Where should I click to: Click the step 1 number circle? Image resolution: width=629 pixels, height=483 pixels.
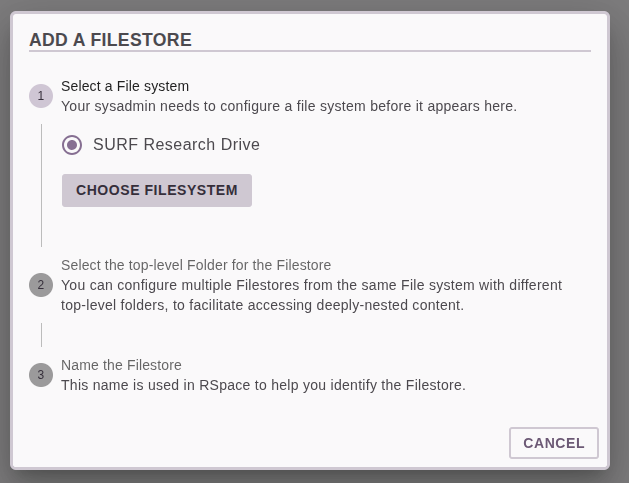pyautogui.click(x=41, y=96)
